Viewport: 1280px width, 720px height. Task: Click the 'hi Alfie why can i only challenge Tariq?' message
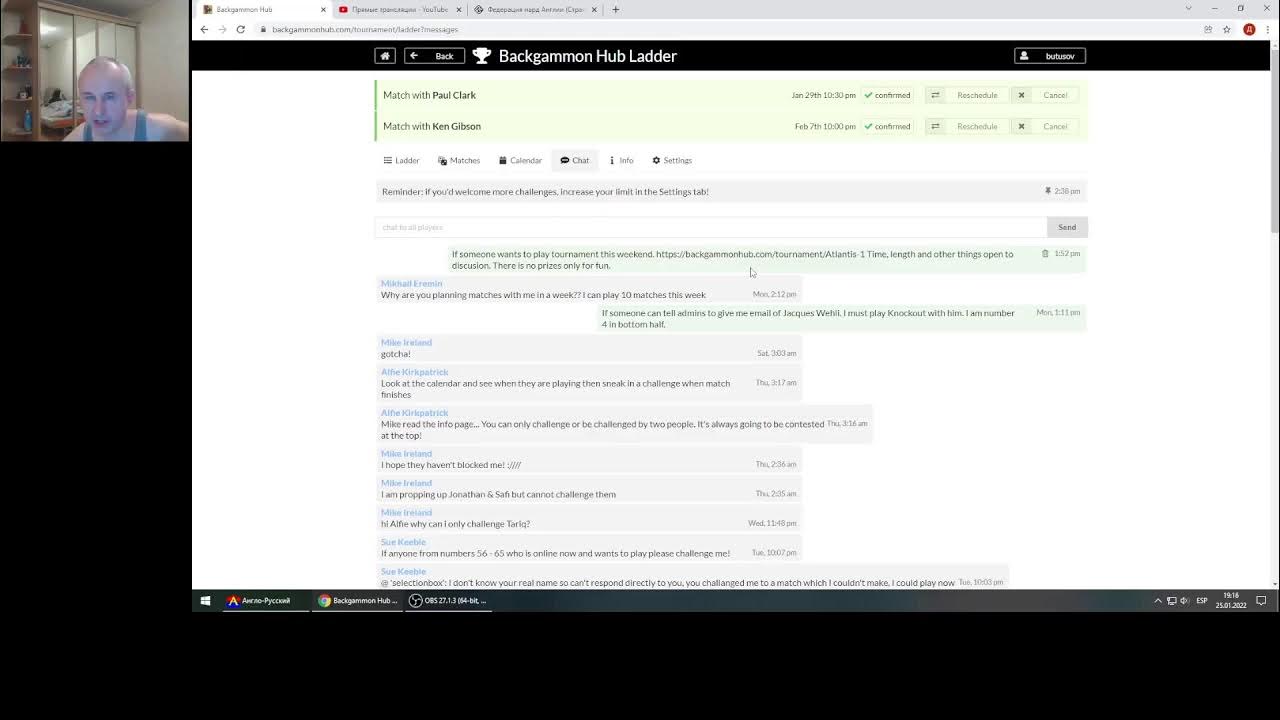(x=588, y=518)
